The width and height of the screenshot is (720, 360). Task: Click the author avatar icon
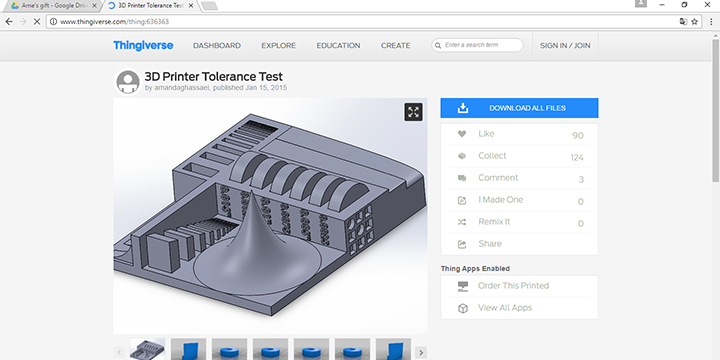pos(128,82)
